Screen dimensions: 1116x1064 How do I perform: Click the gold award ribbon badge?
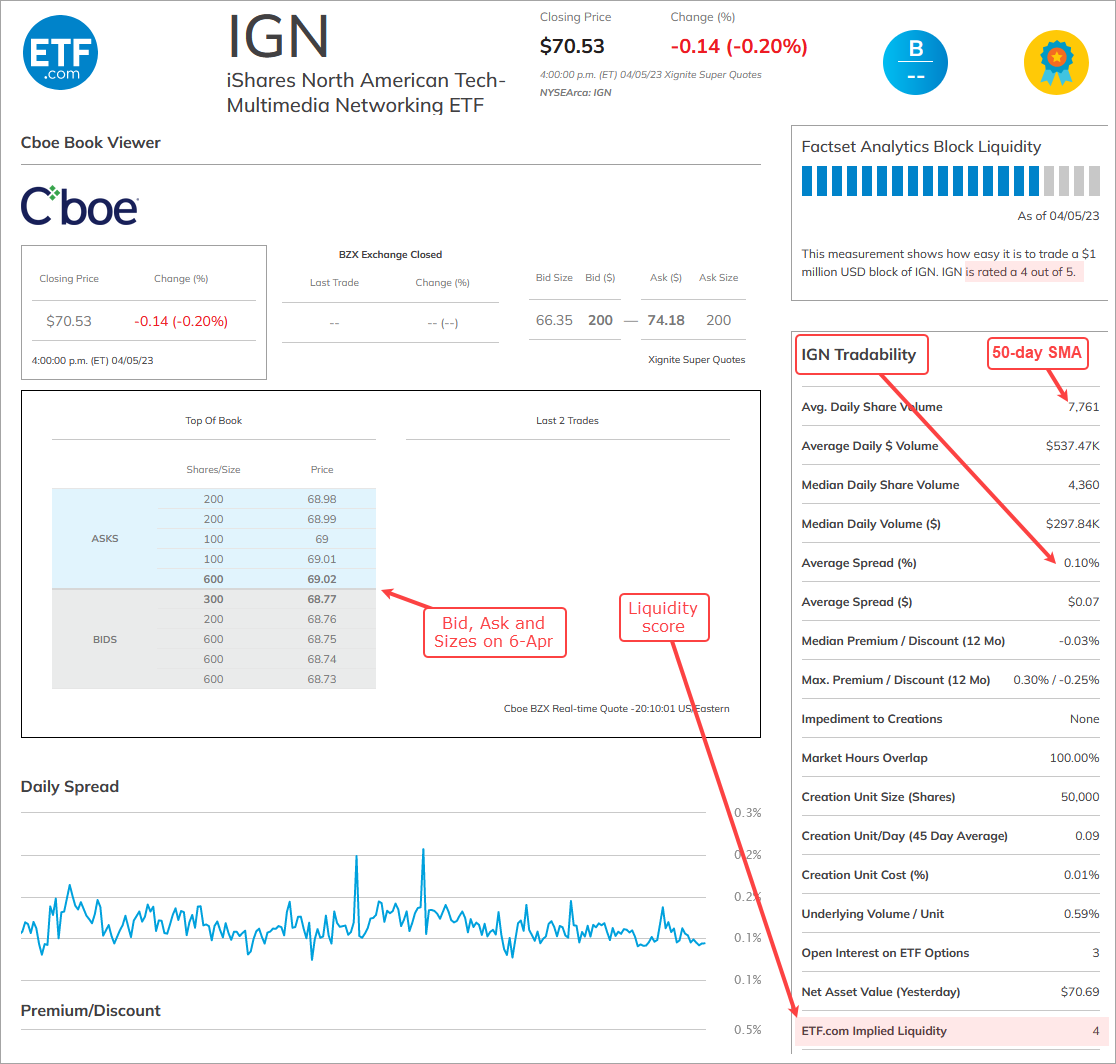click(x=1056, y=63)
